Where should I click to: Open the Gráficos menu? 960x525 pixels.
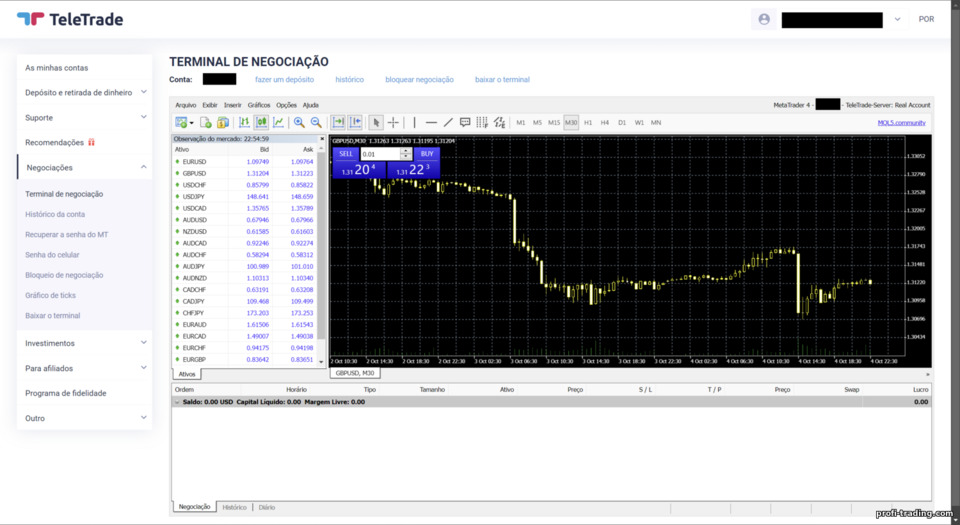coord(259,105)
